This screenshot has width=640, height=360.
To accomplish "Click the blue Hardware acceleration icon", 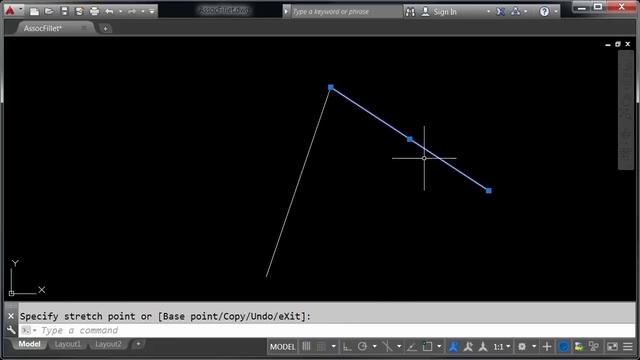I will [x=564, y=347].
